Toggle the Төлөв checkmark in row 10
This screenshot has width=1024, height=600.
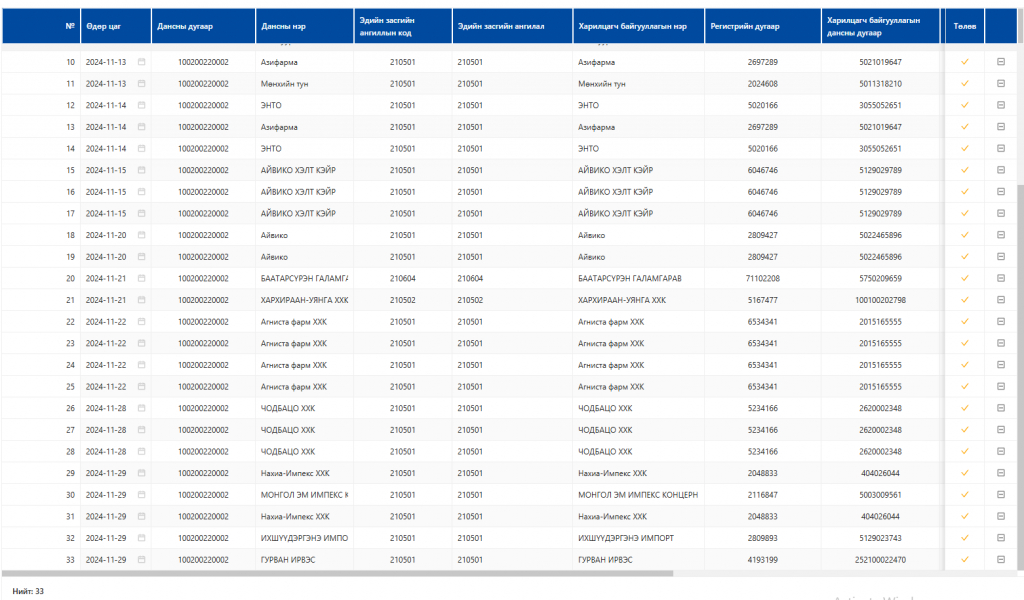pyautogui.click(x=965, y=62)
